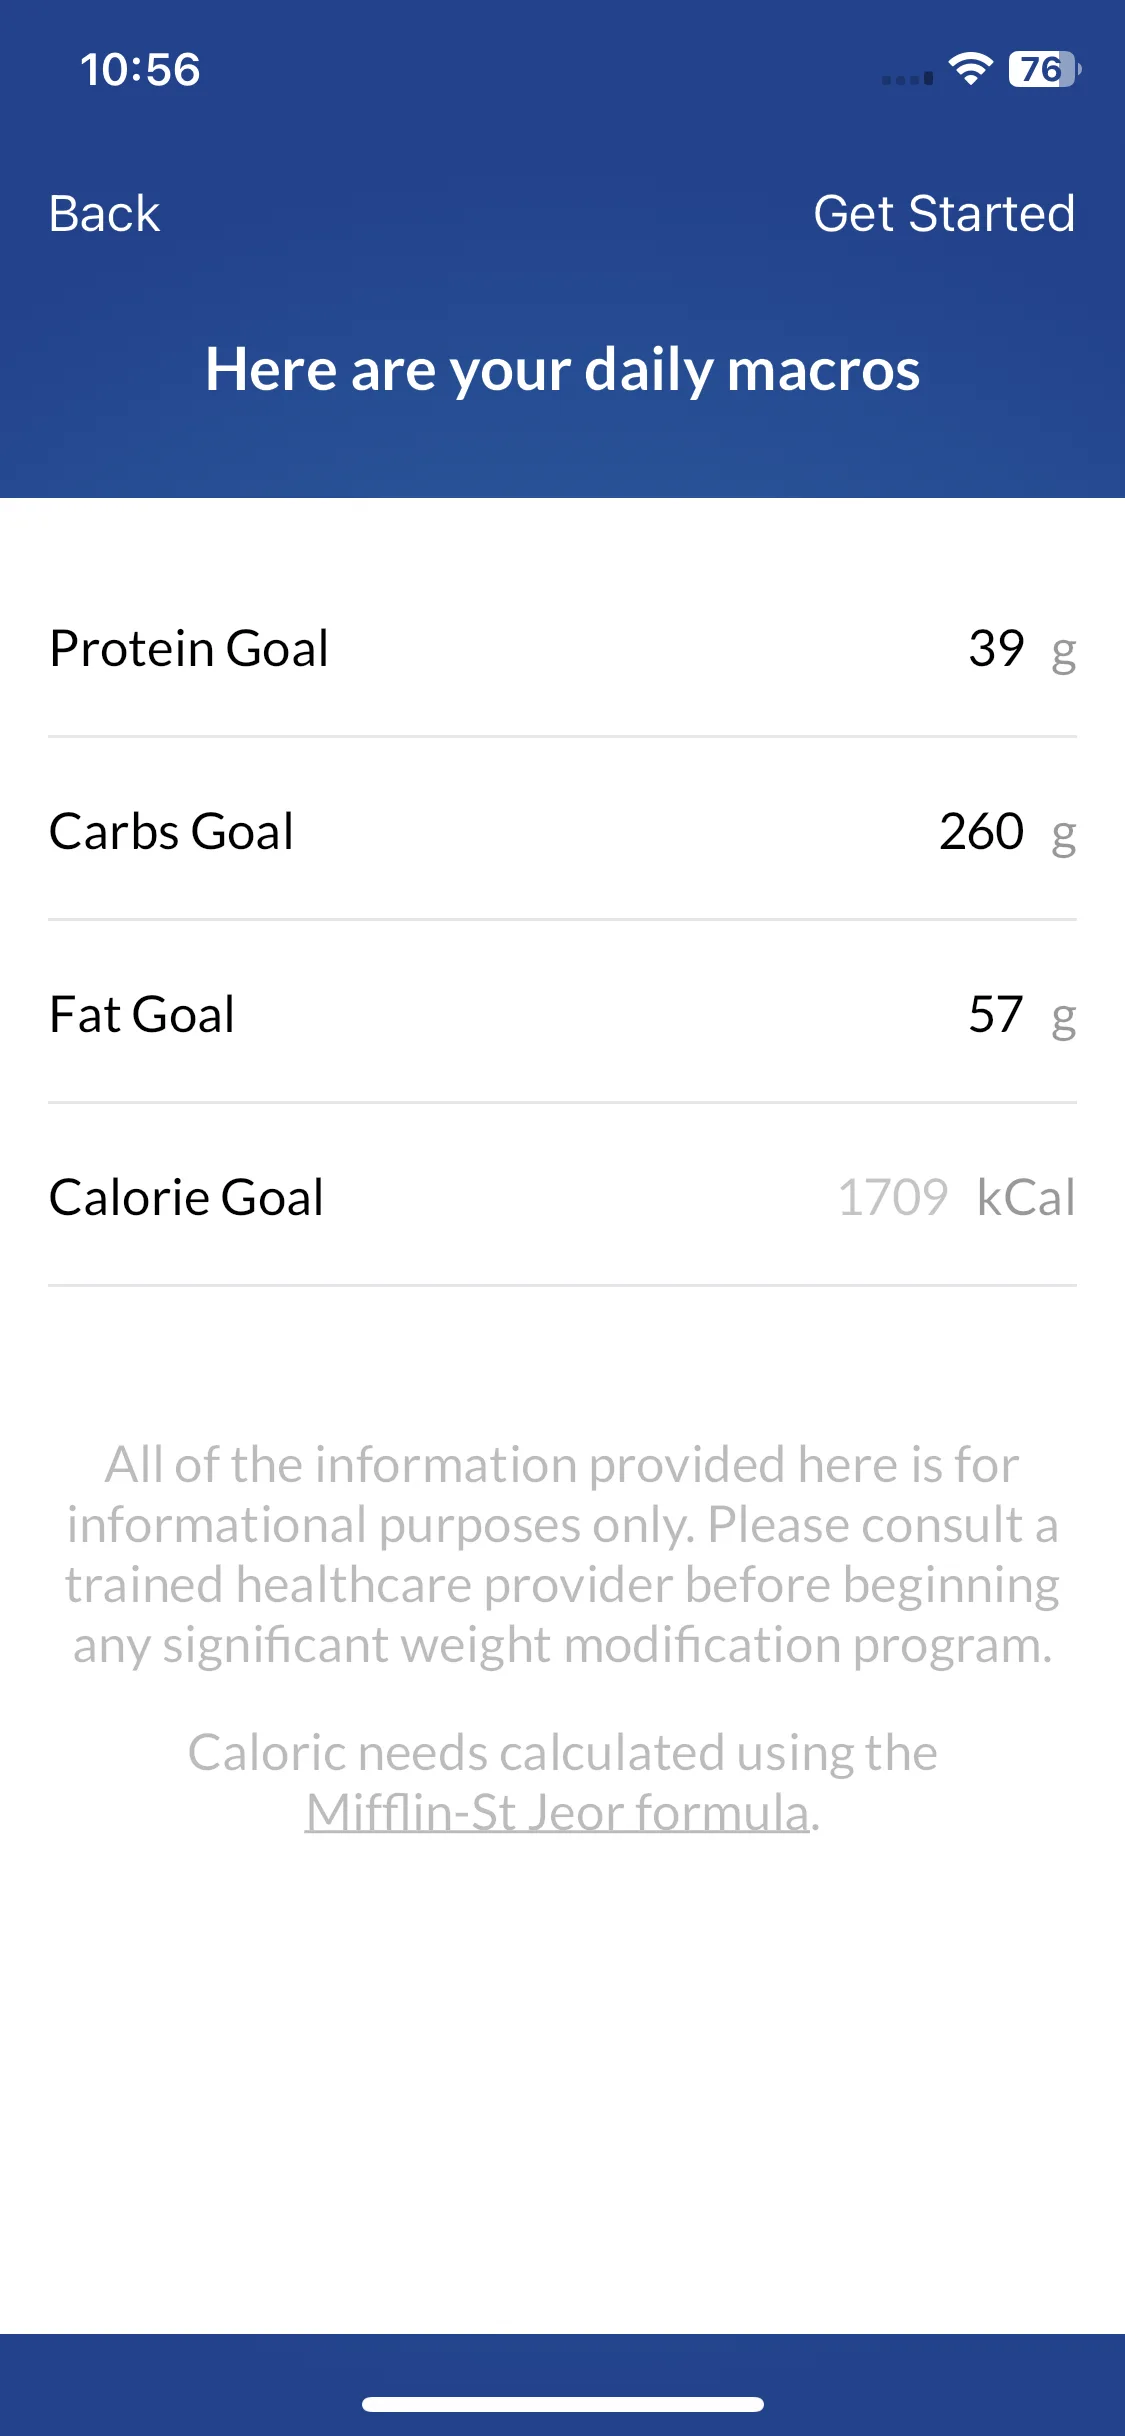The image size is (1125, 2436).
Task: Select the Carbs Goal label
Action: click(171, 831)
